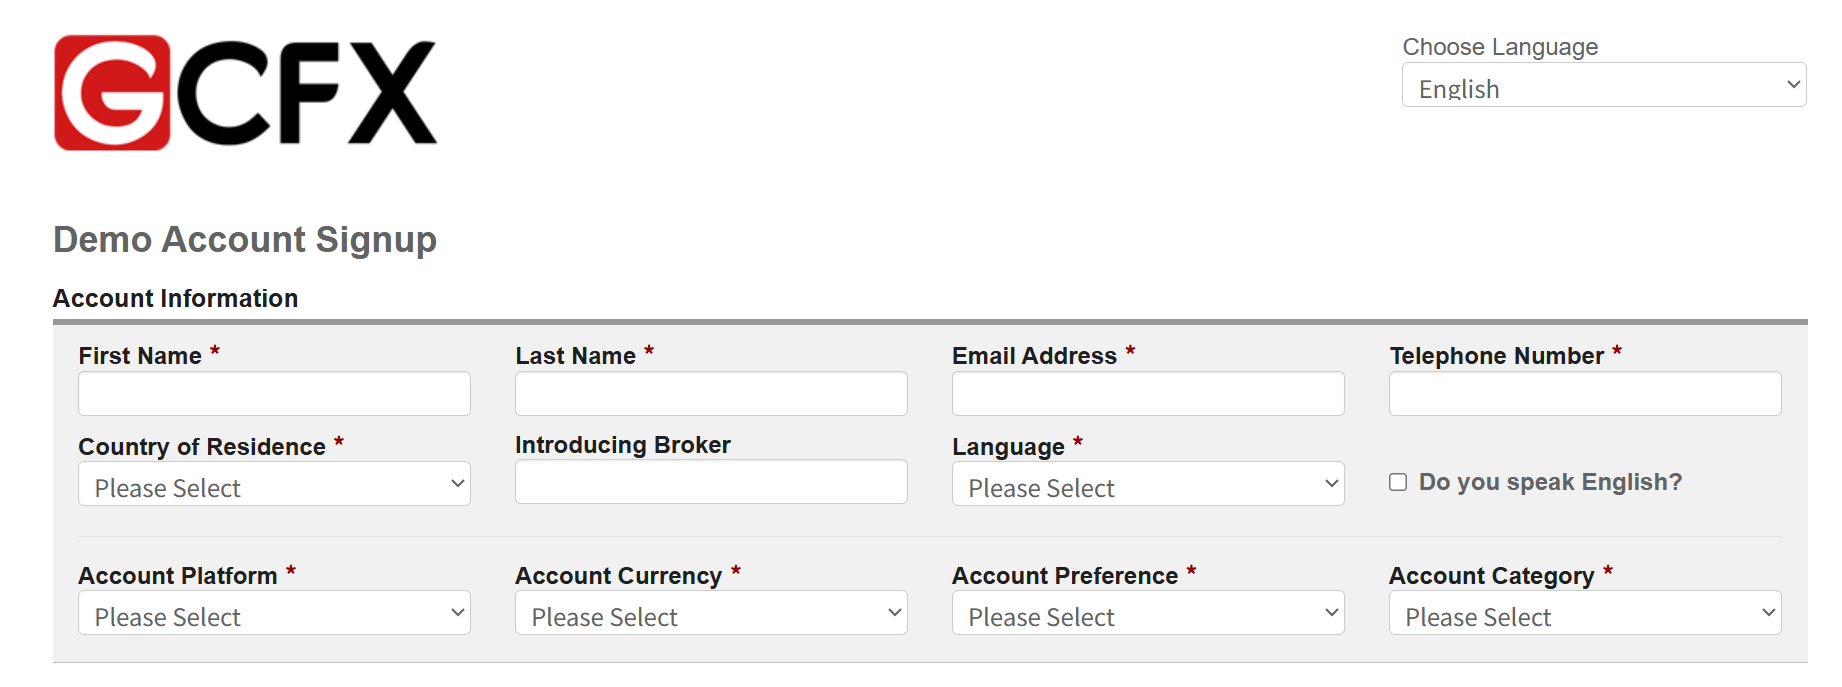The image size is (1842, 687).
Task: Click the GCFX logo
Action: (x=245, y=93)
